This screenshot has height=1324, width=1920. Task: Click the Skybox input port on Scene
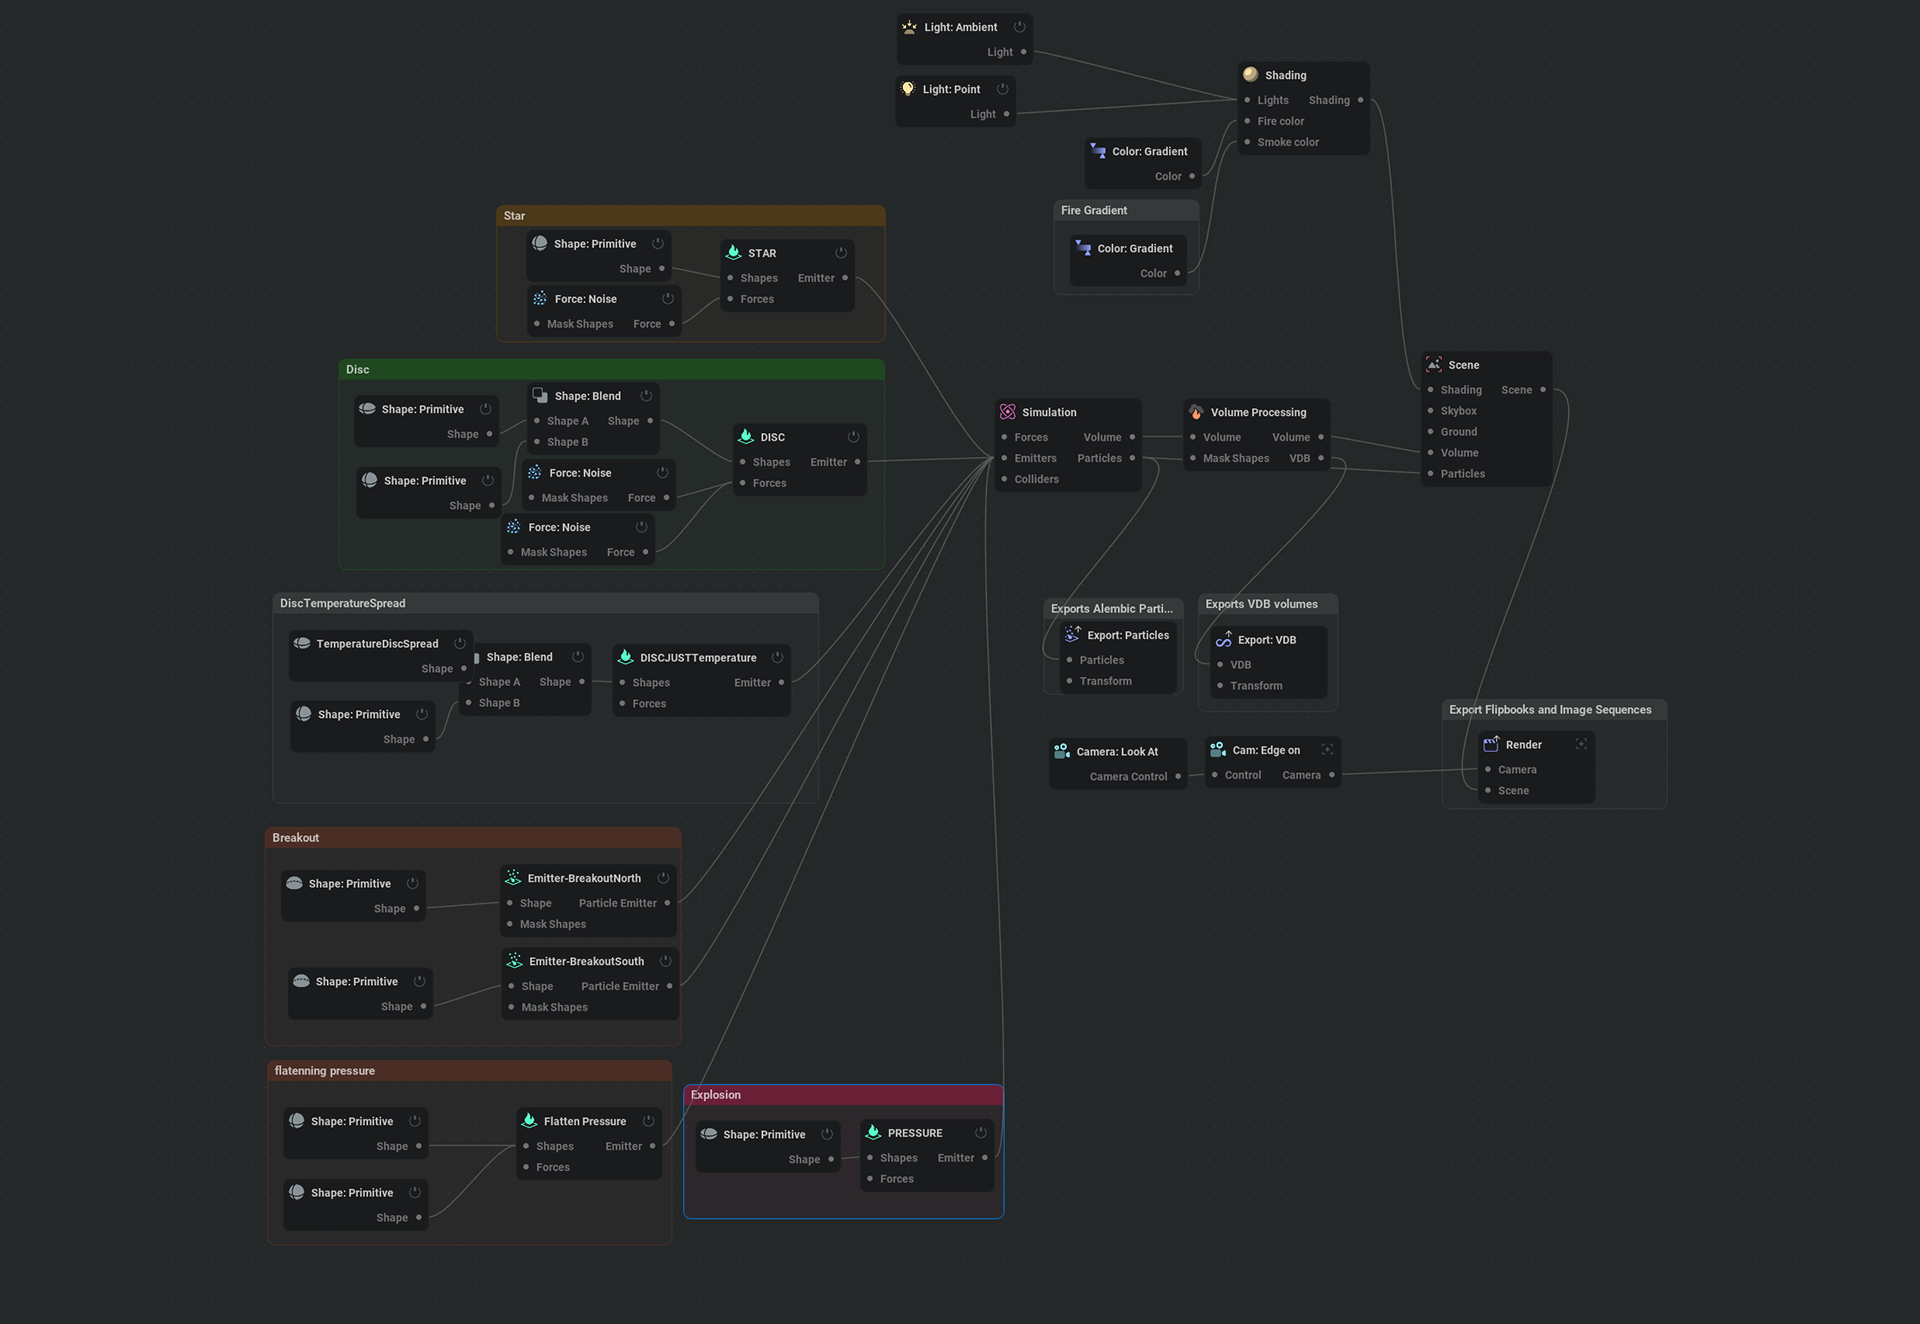[1431, 411]
